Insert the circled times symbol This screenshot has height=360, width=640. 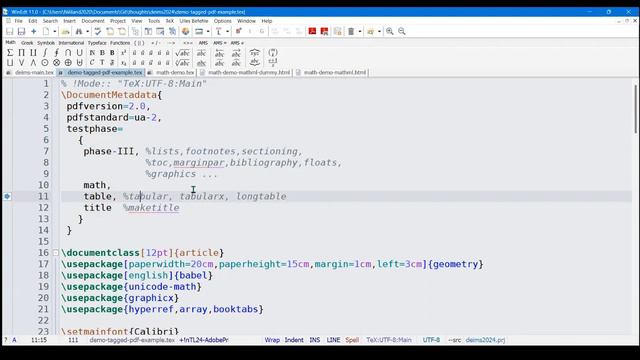click(x=56, y=63)
